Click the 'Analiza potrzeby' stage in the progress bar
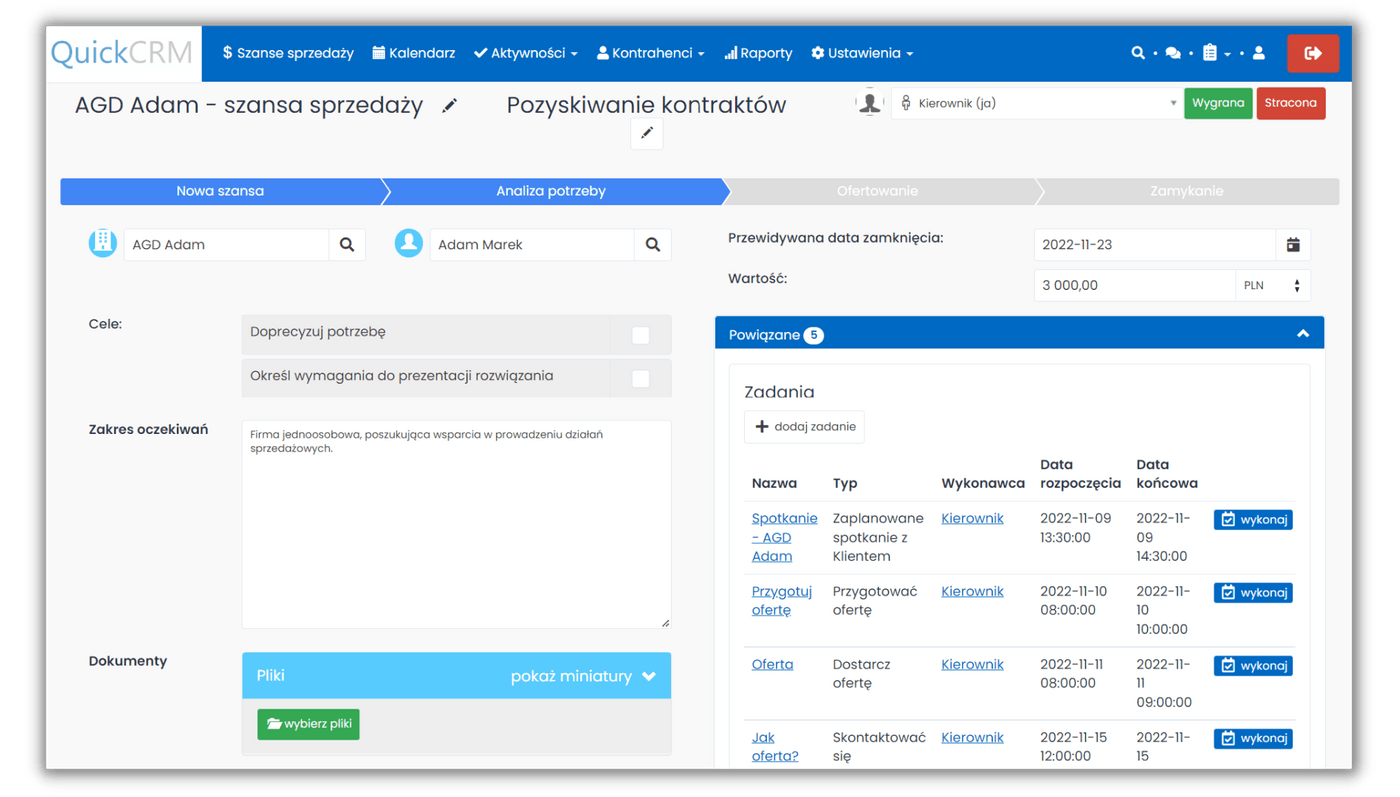The image size is (1400, 797). coord(552,191)
